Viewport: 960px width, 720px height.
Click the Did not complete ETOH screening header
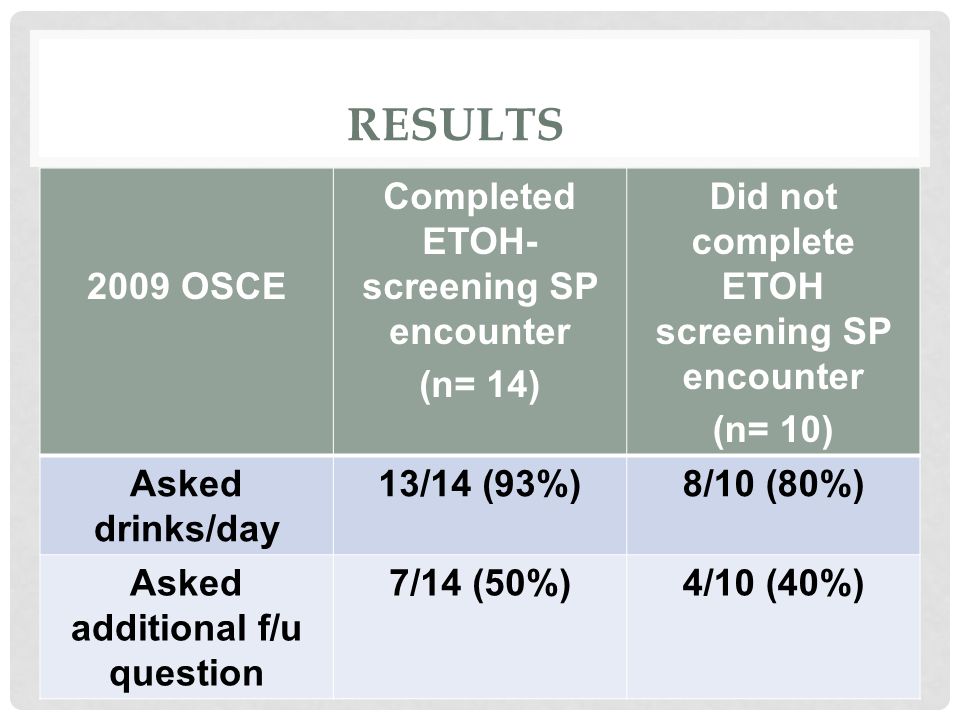pos(773,311)
